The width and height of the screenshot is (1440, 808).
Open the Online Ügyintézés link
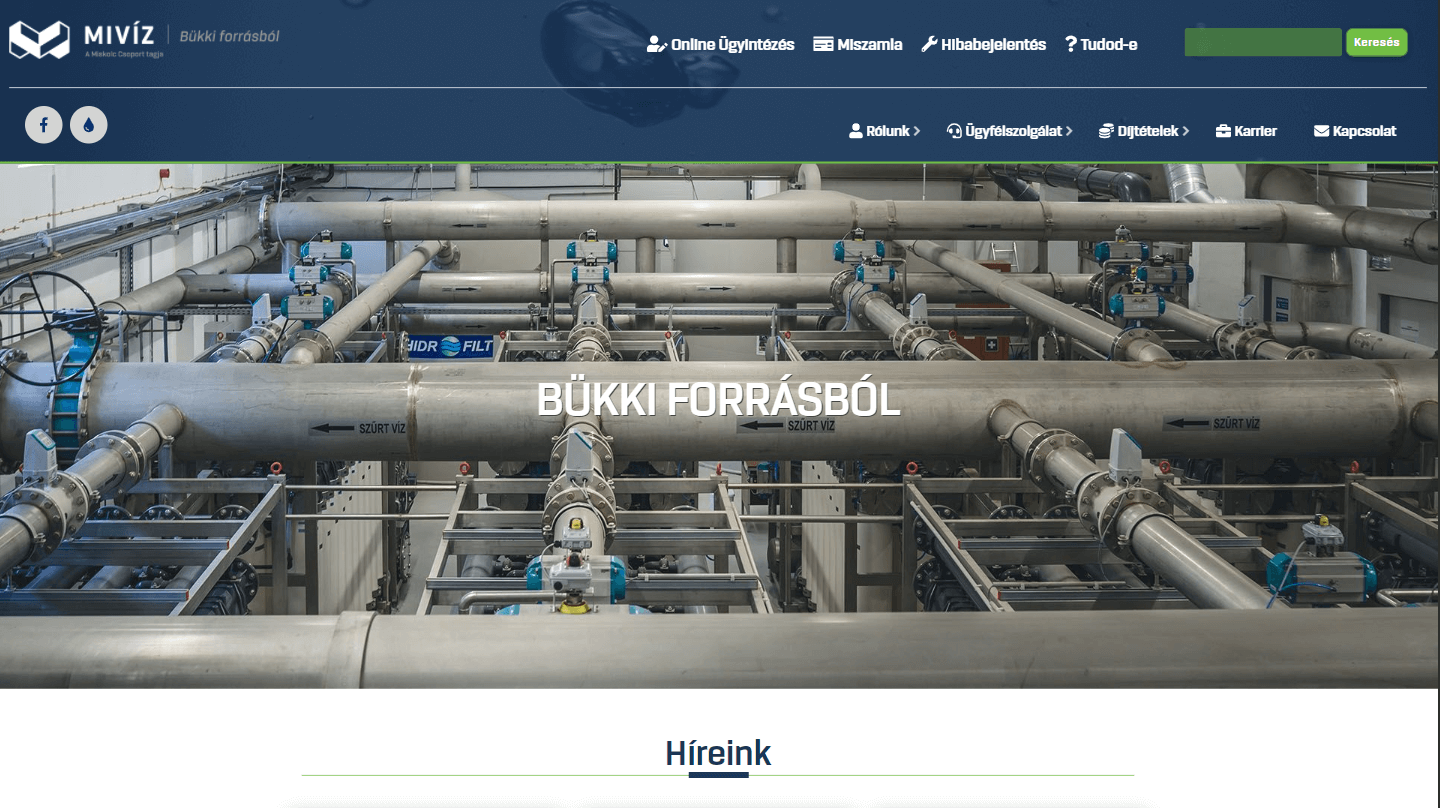coord(721,44)
